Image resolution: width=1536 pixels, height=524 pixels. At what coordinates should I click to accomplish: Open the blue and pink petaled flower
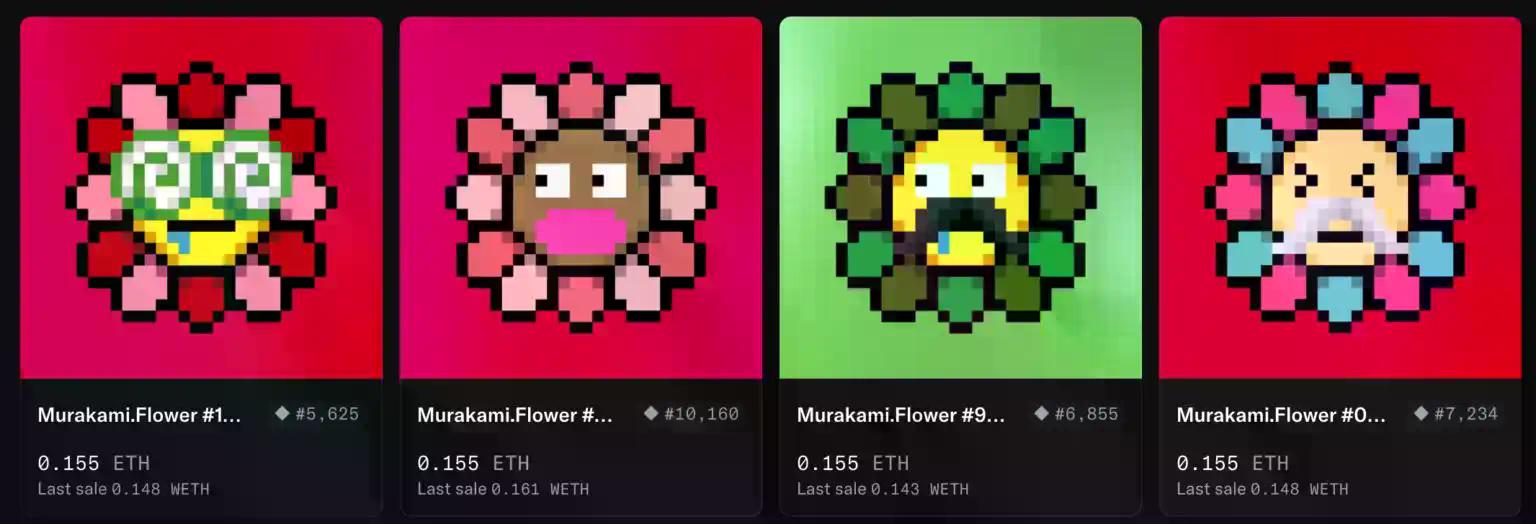coord(1340,198)
